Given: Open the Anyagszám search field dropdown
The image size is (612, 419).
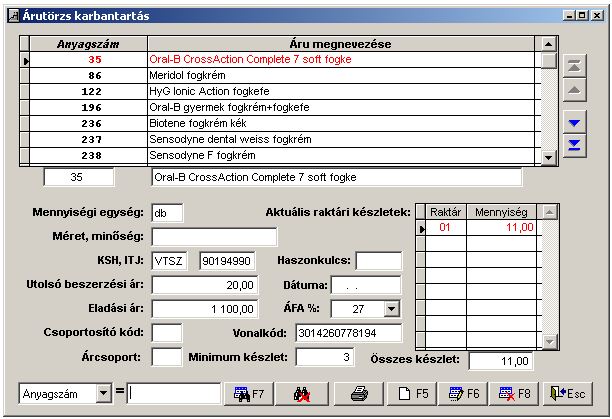Looking at the screenshot, I should (103, 394).
